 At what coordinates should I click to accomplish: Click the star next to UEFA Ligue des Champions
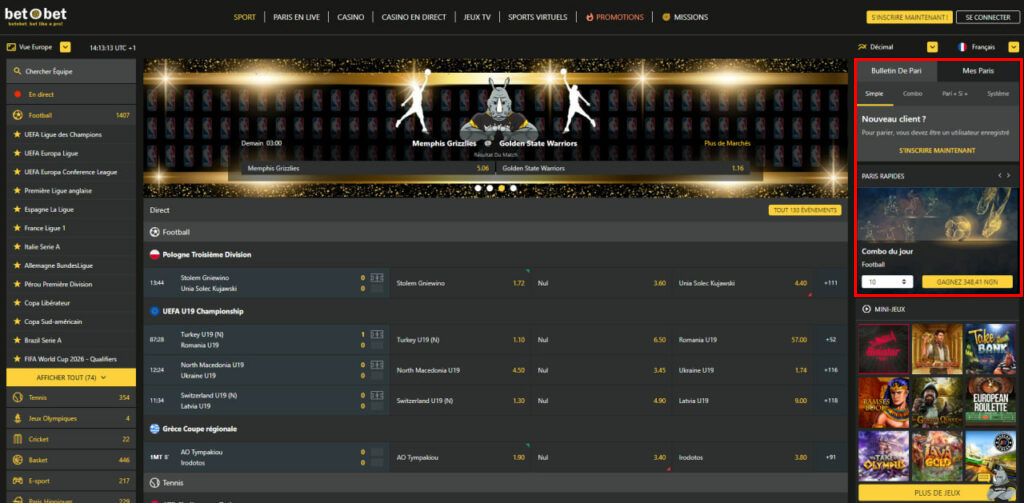click(x=18, y=135)
